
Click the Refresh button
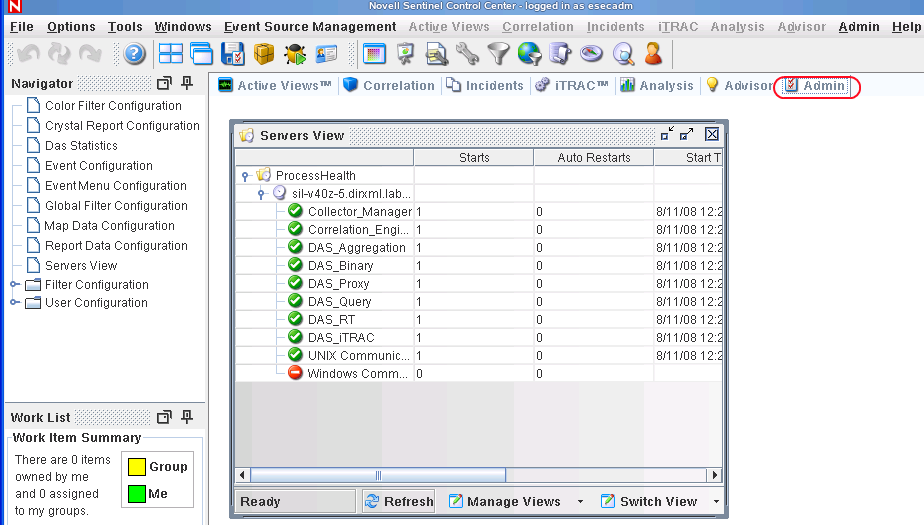(399, 501)
